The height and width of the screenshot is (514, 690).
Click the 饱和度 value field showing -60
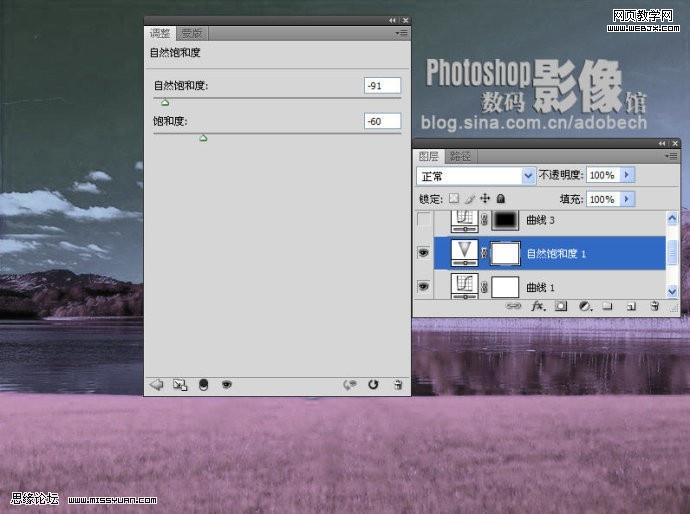tap(382, 121)
